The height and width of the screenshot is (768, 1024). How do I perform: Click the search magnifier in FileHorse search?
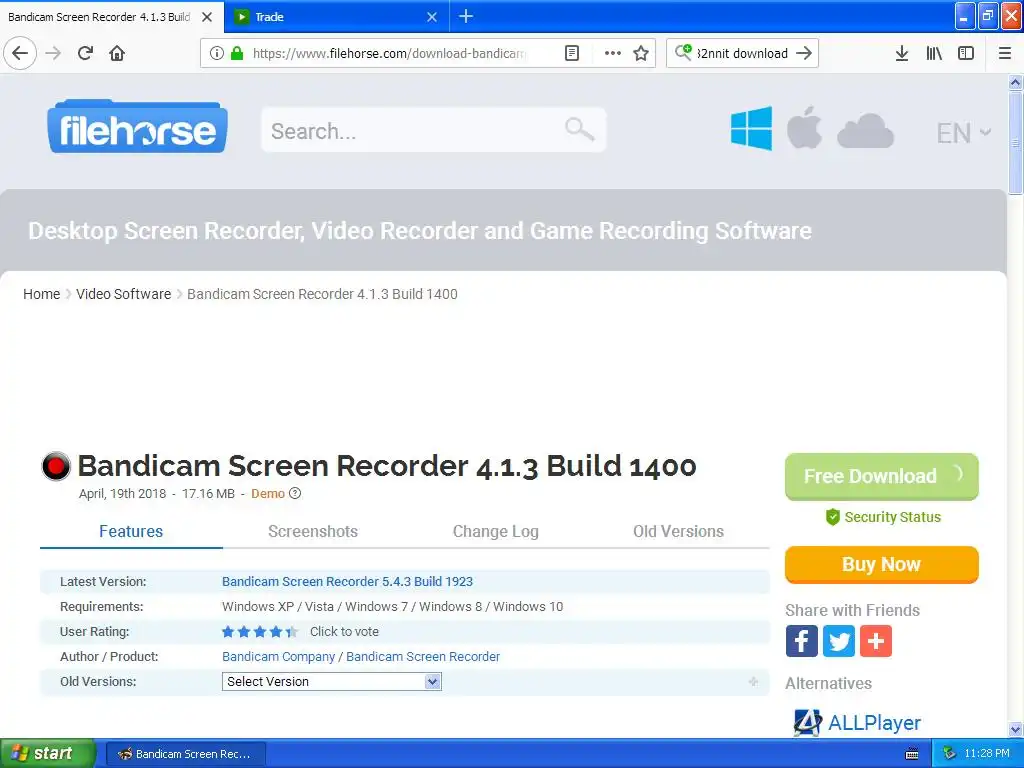tap(579, 129)
